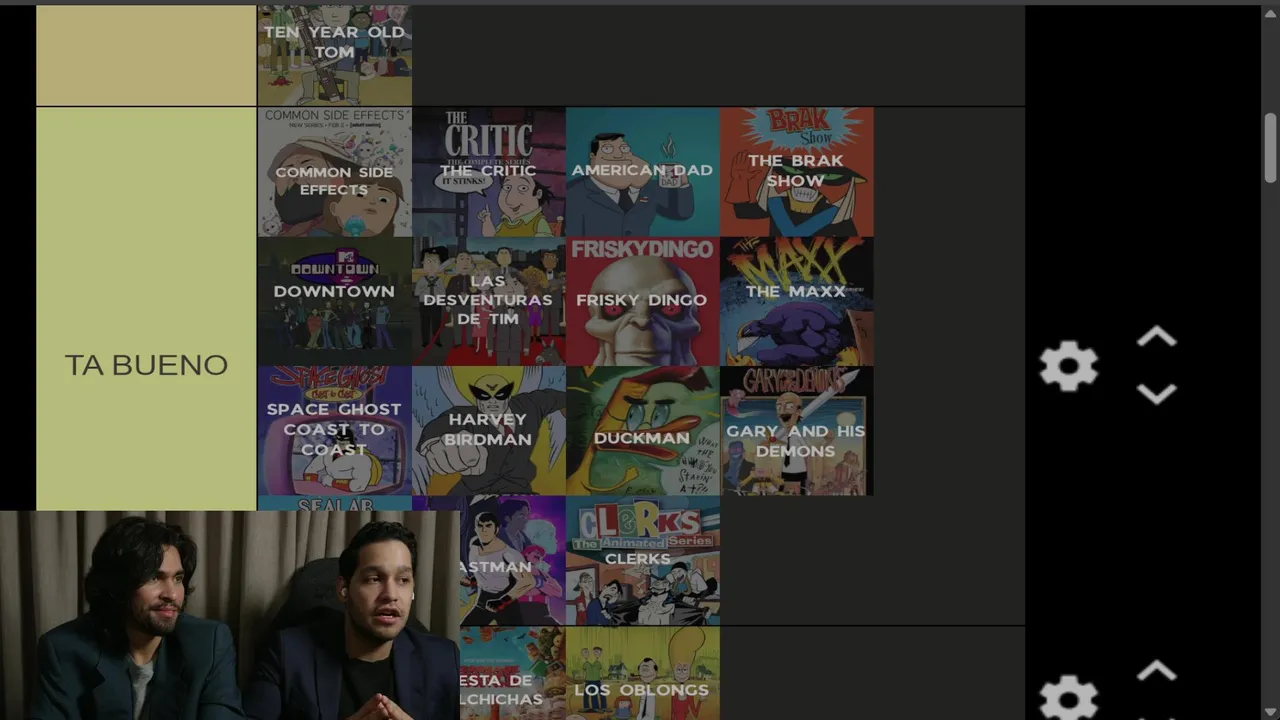
Task: Select Space Ghost Coast to Coast tile
Action: pyautogui.click(x=335, y=431)
